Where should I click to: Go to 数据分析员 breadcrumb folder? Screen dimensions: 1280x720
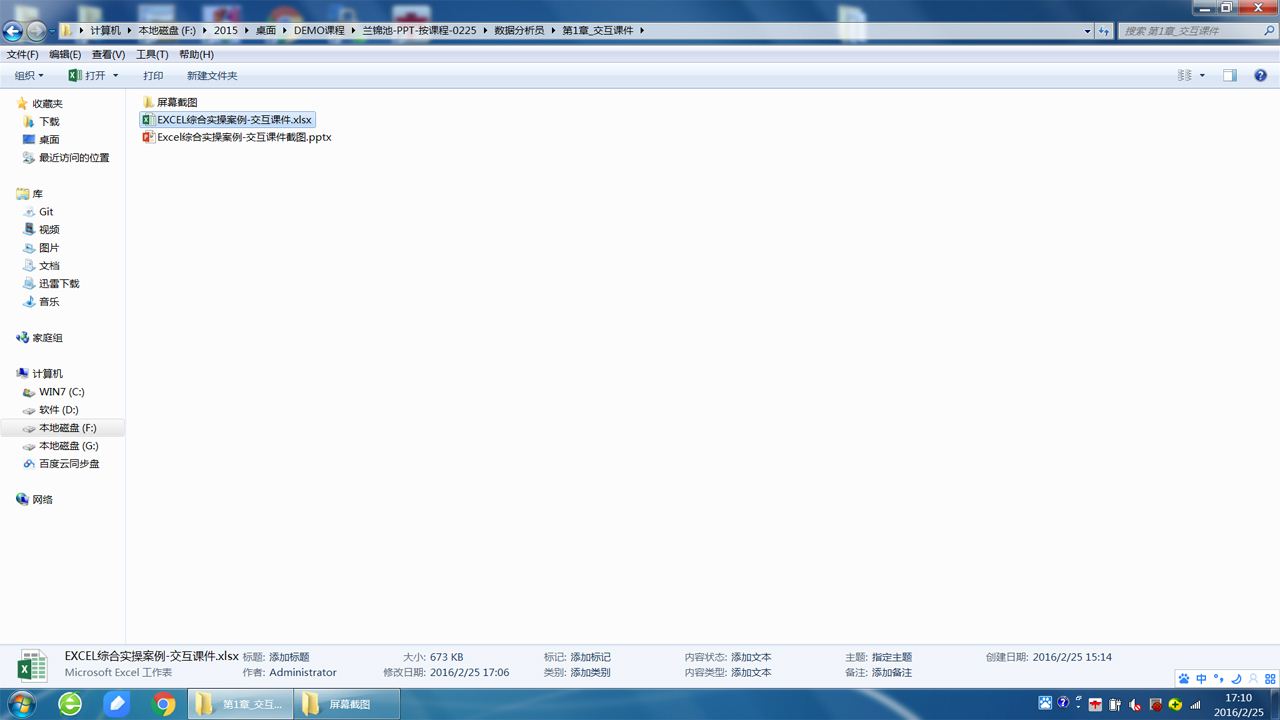point(520,31)
